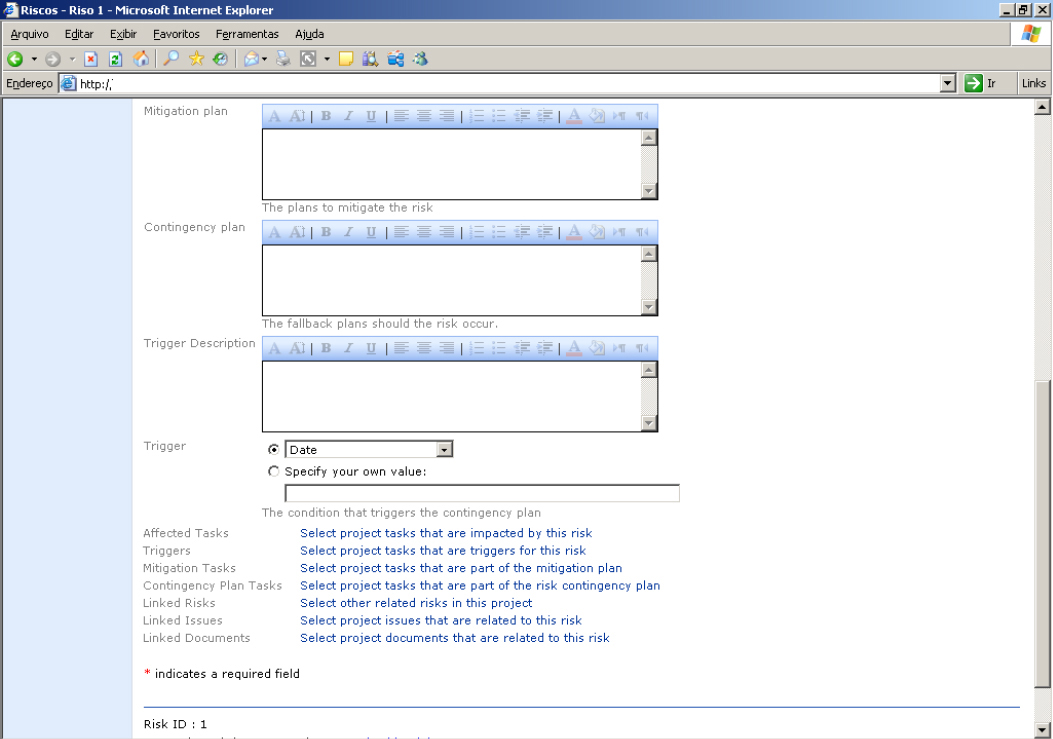Click Select project tasks impacted by this risk
The height and width of the screenshot is (739, 1053).
tap(446, 533)
